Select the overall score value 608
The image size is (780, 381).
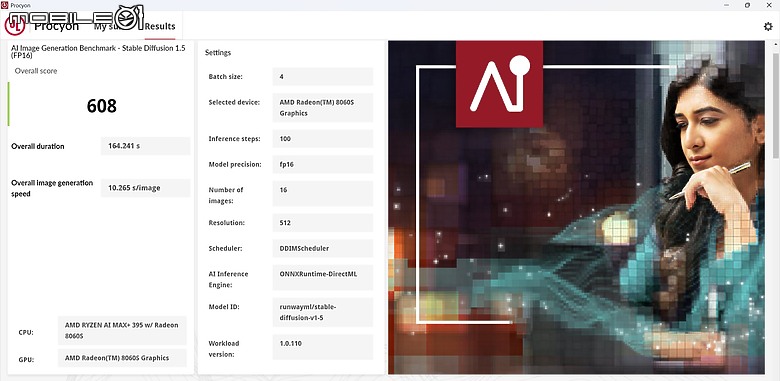tap(101, 105)
